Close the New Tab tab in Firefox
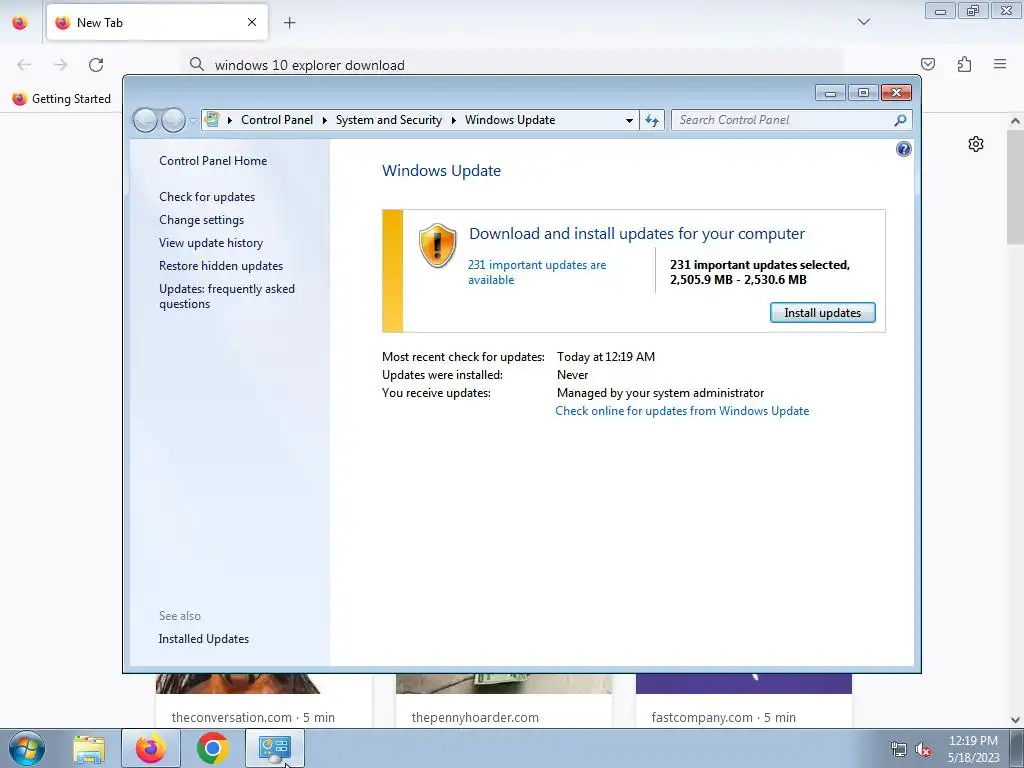This screenshot has height=768, width=1024. pos(252,22)
